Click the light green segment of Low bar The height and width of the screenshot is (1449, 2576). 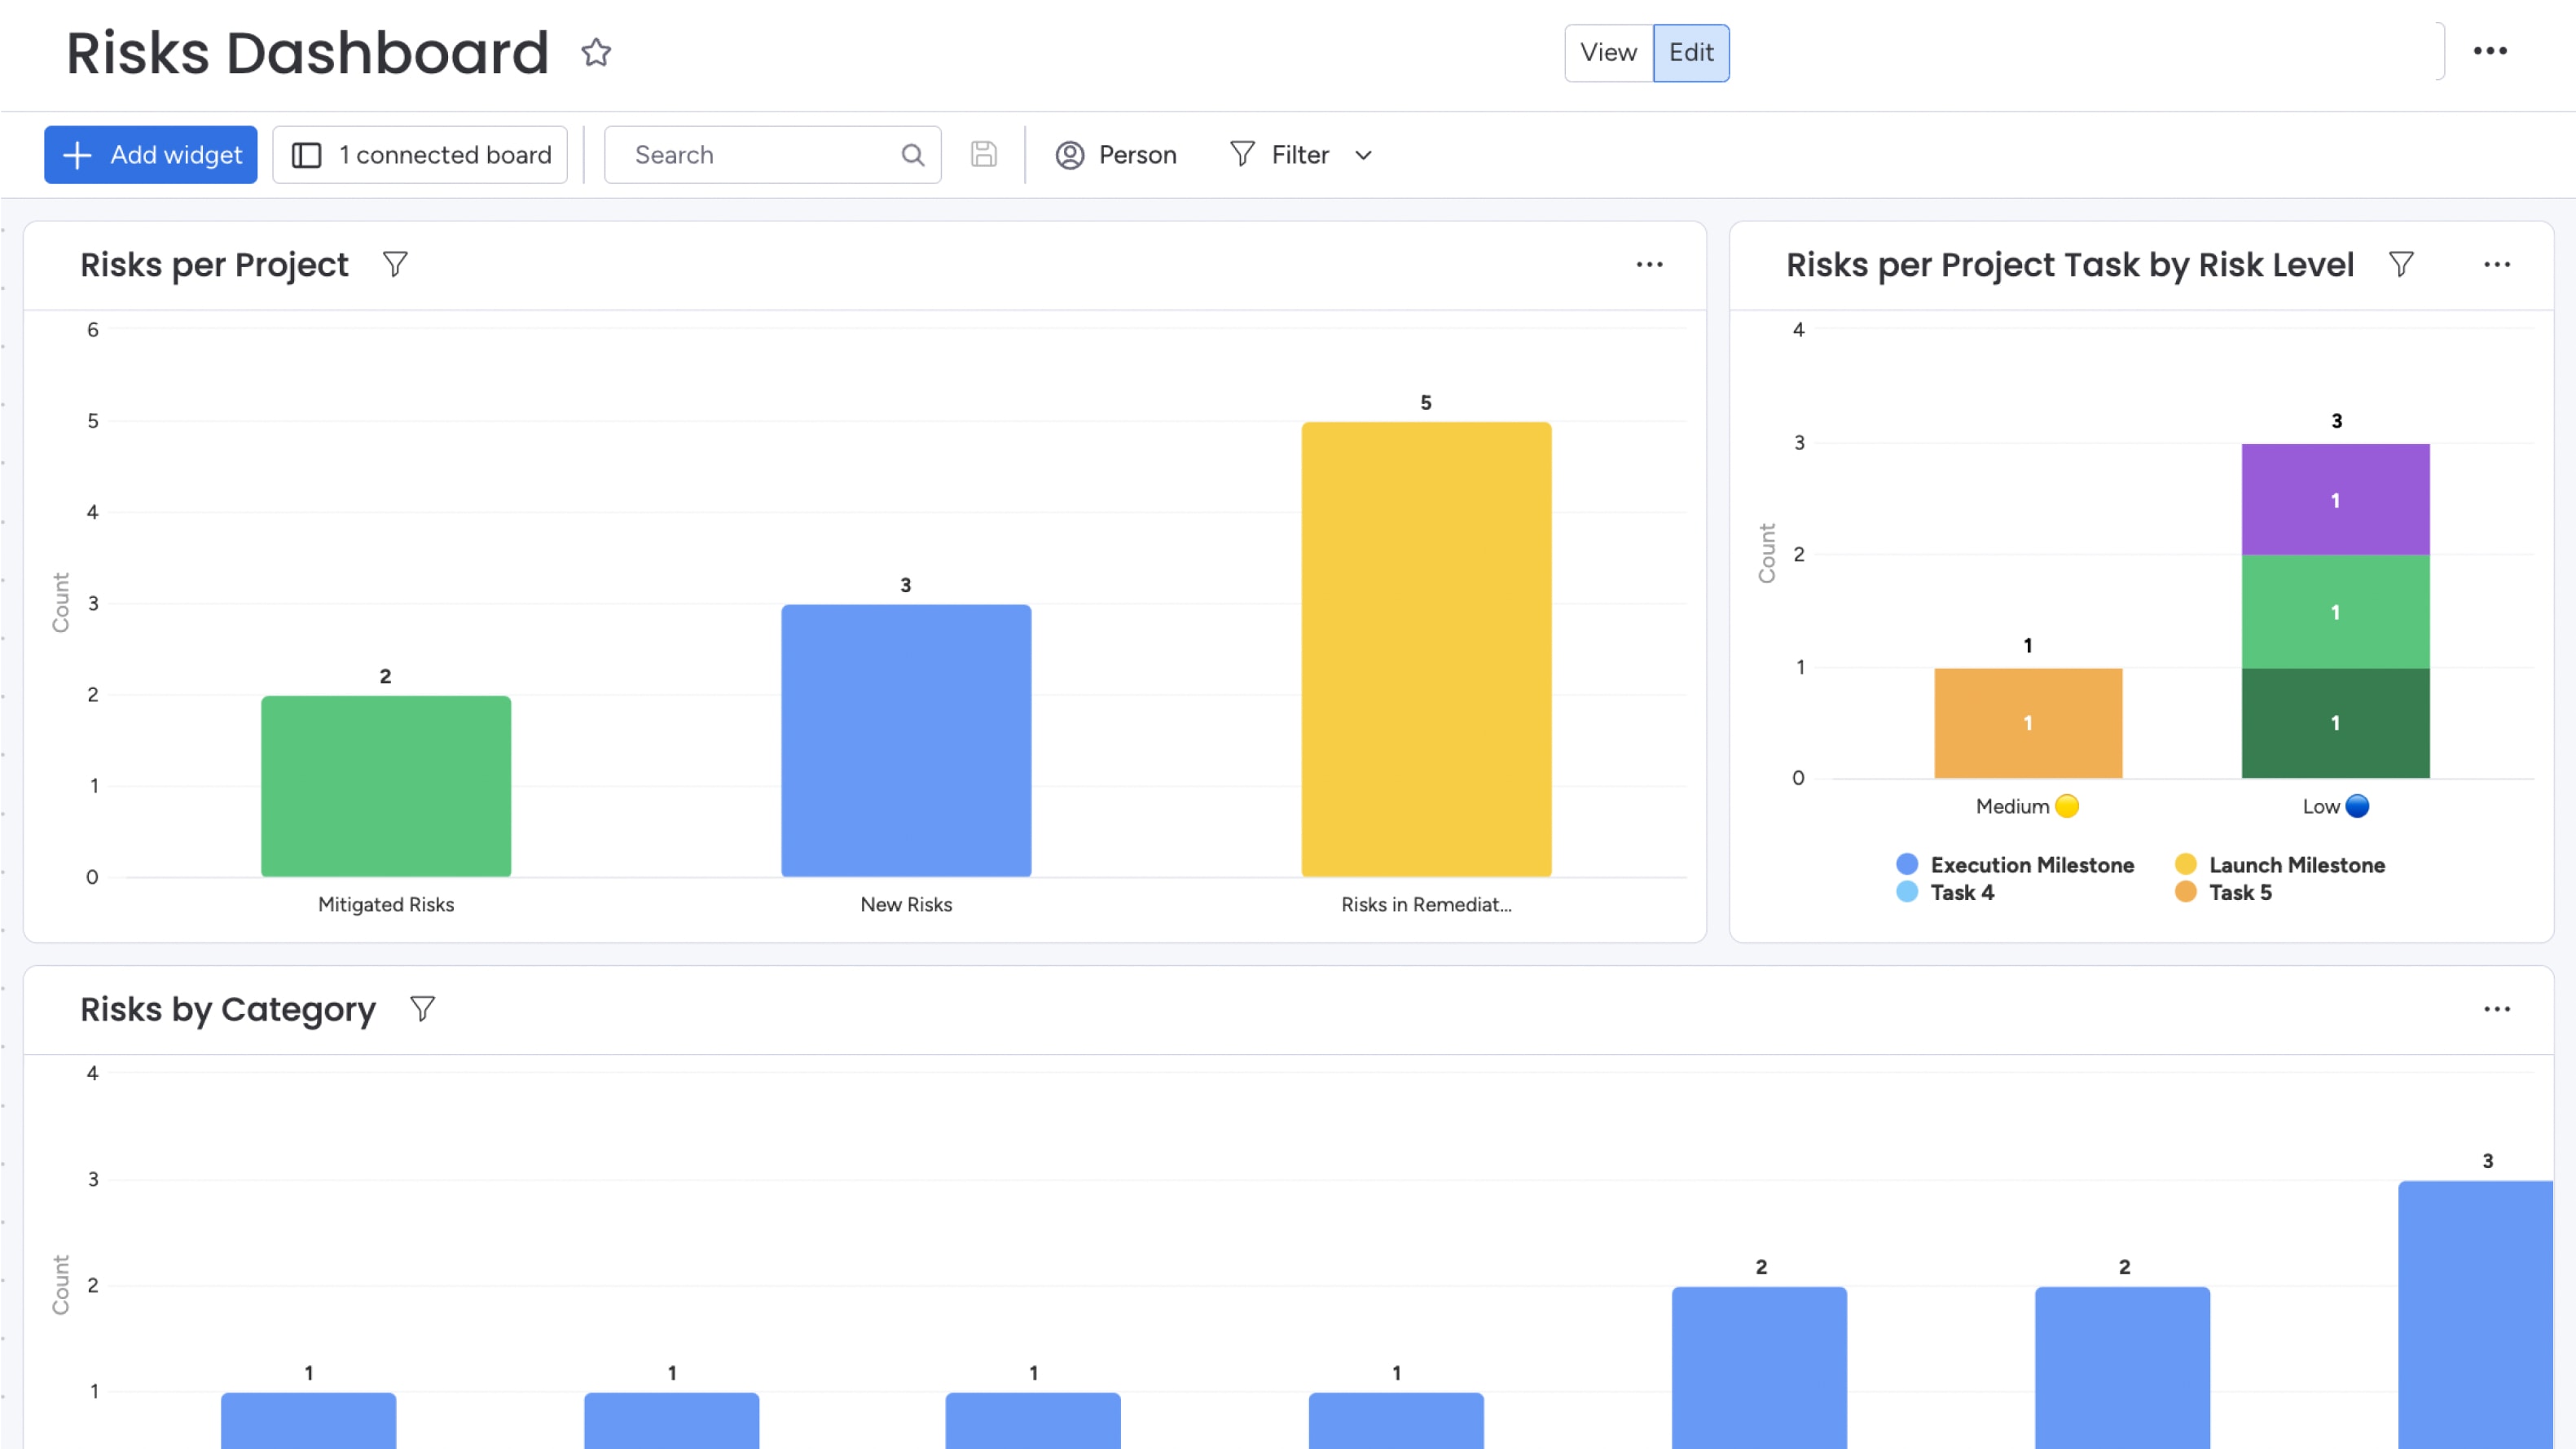[x=2335, y=611]
